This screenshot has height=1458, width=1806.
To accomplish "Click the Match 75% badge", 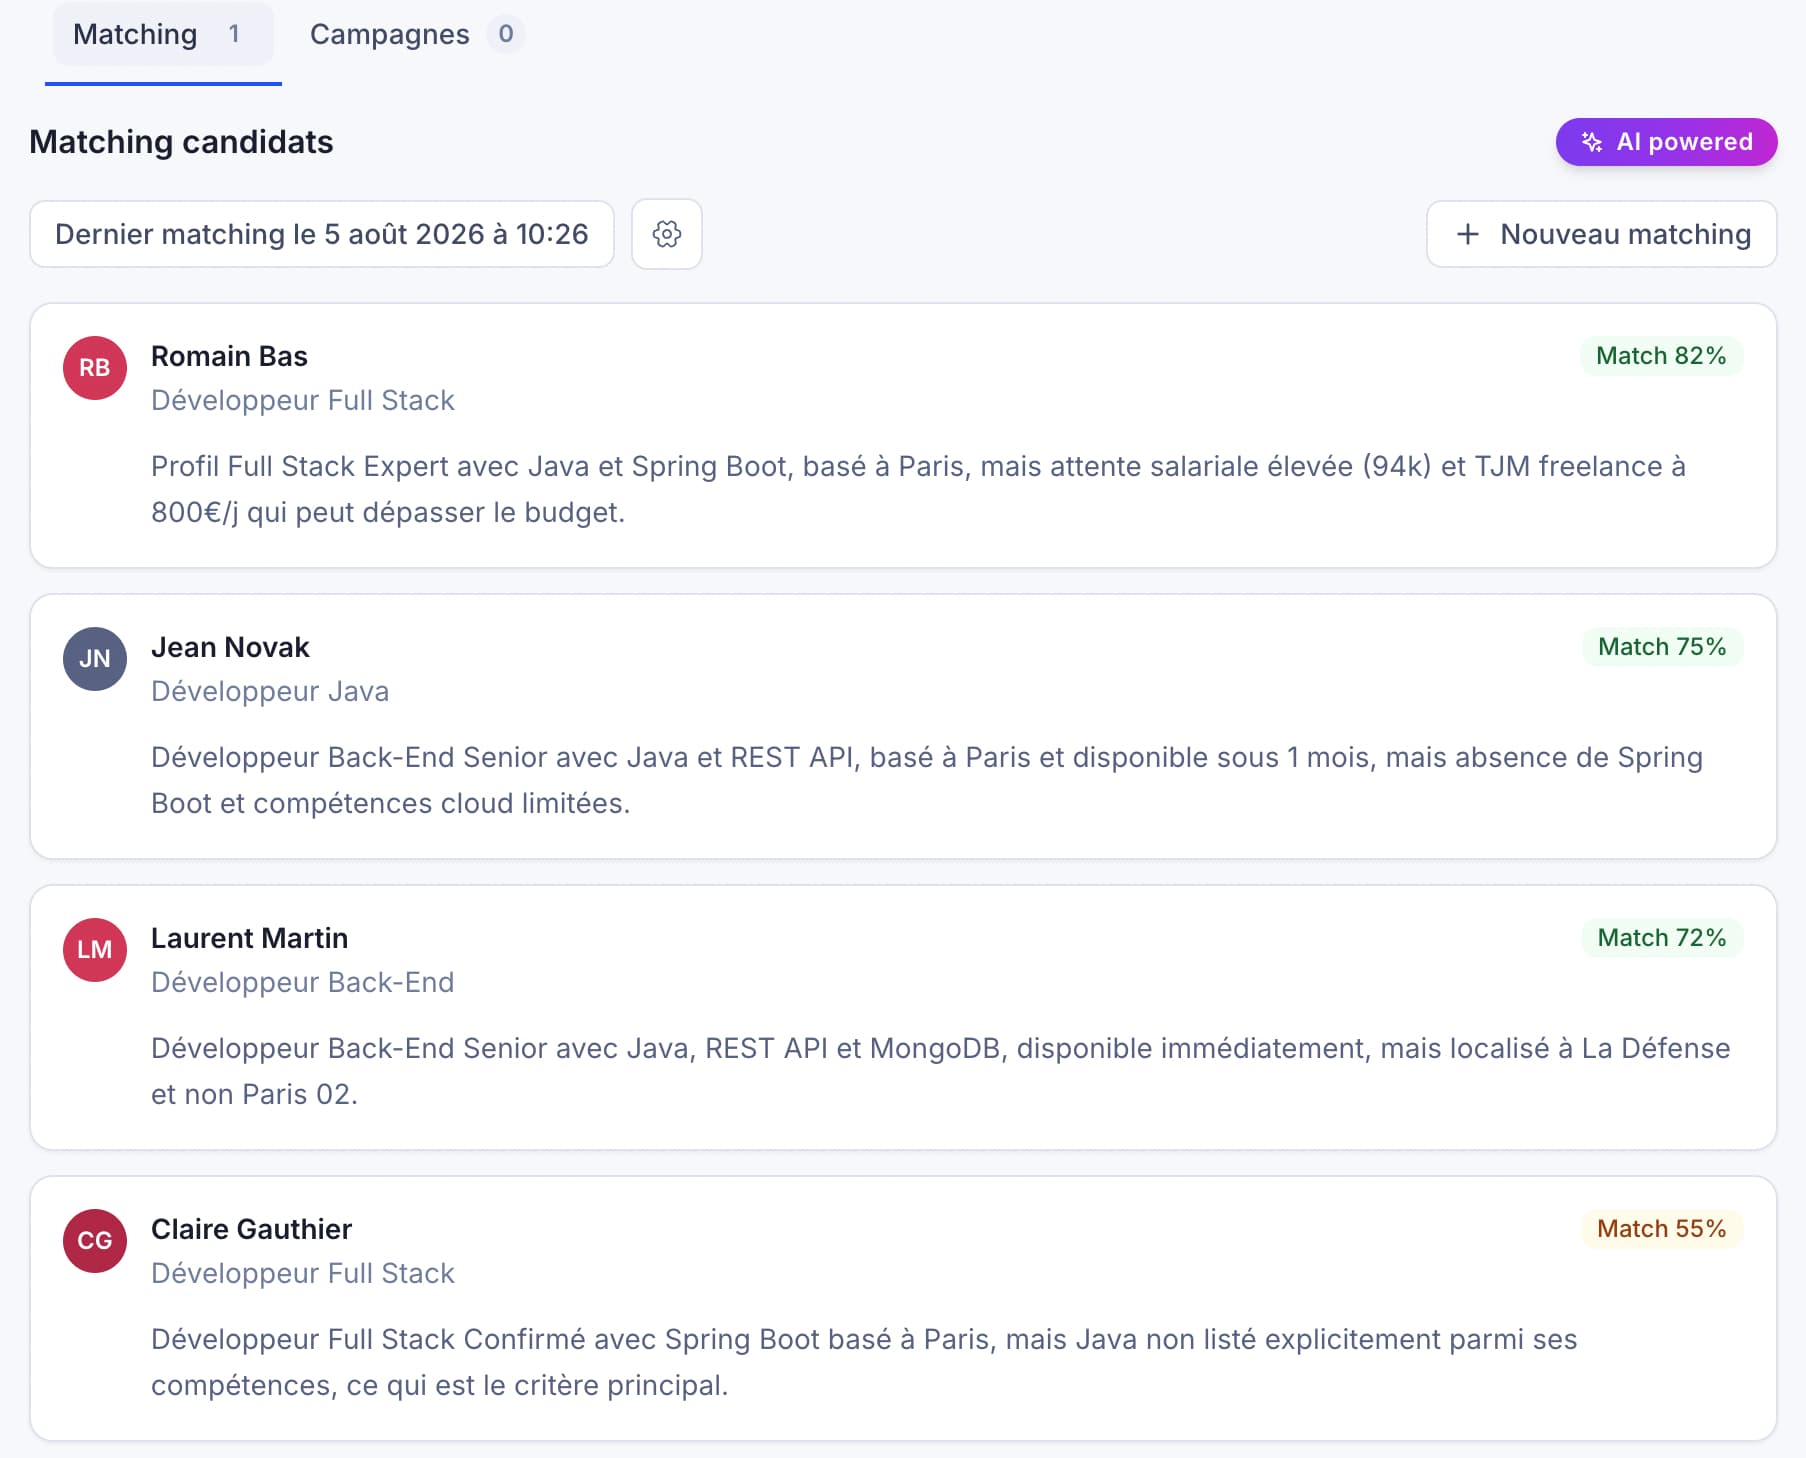I will pos(1662,647).
